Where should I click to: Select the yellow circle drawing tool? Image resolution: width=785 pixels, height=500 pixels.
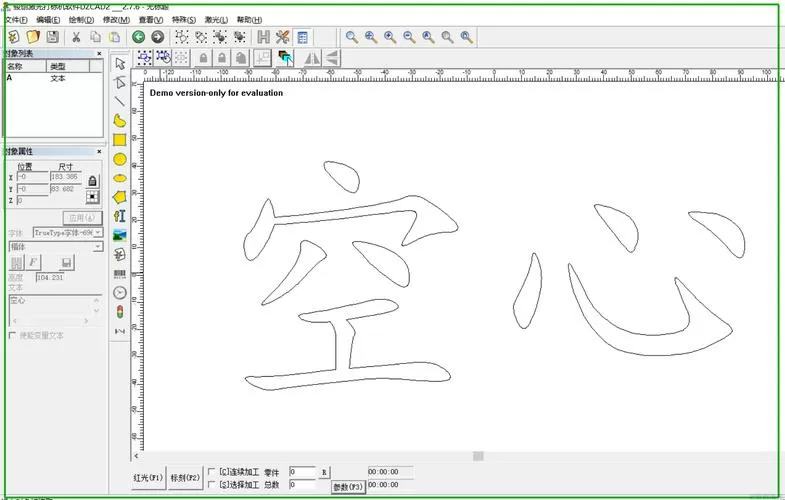click(x=120, y=159)
